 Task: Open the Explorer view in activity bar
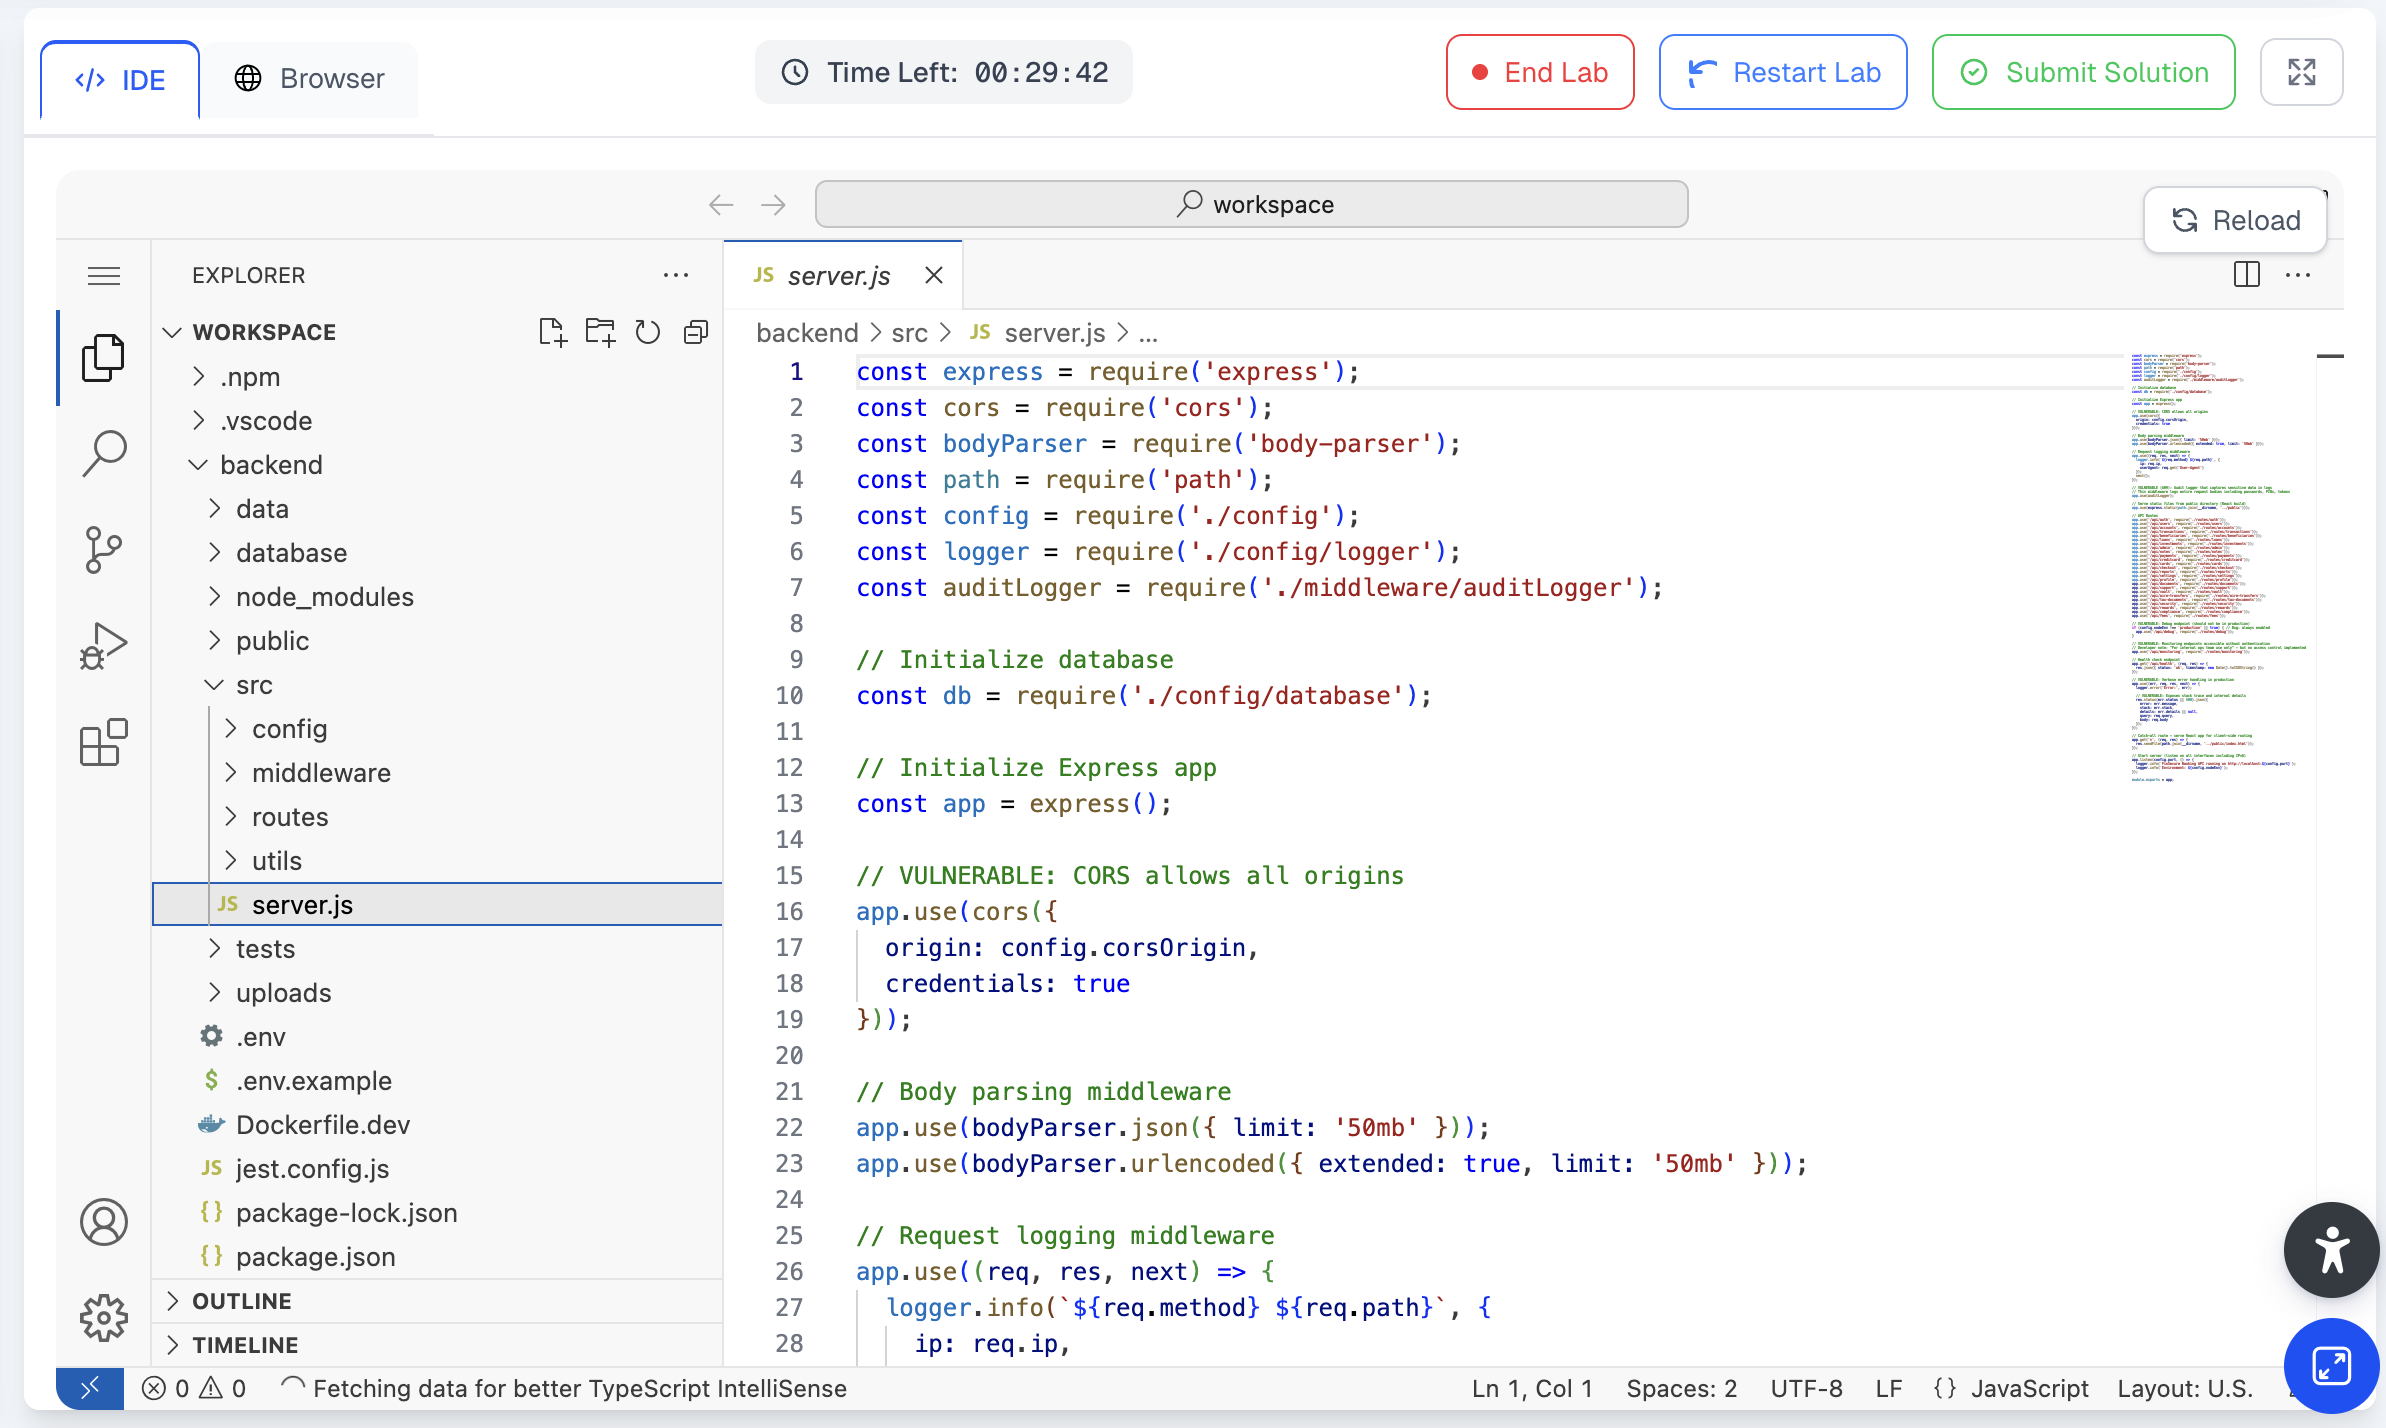(104, 358)
